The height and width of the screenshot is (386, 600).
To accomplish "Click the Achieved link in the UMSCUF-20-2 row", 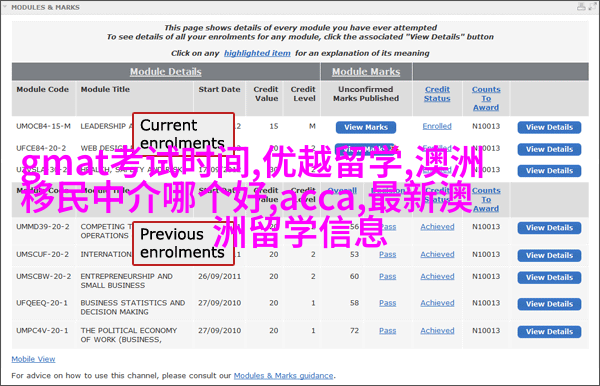I will tap(437, 254).
